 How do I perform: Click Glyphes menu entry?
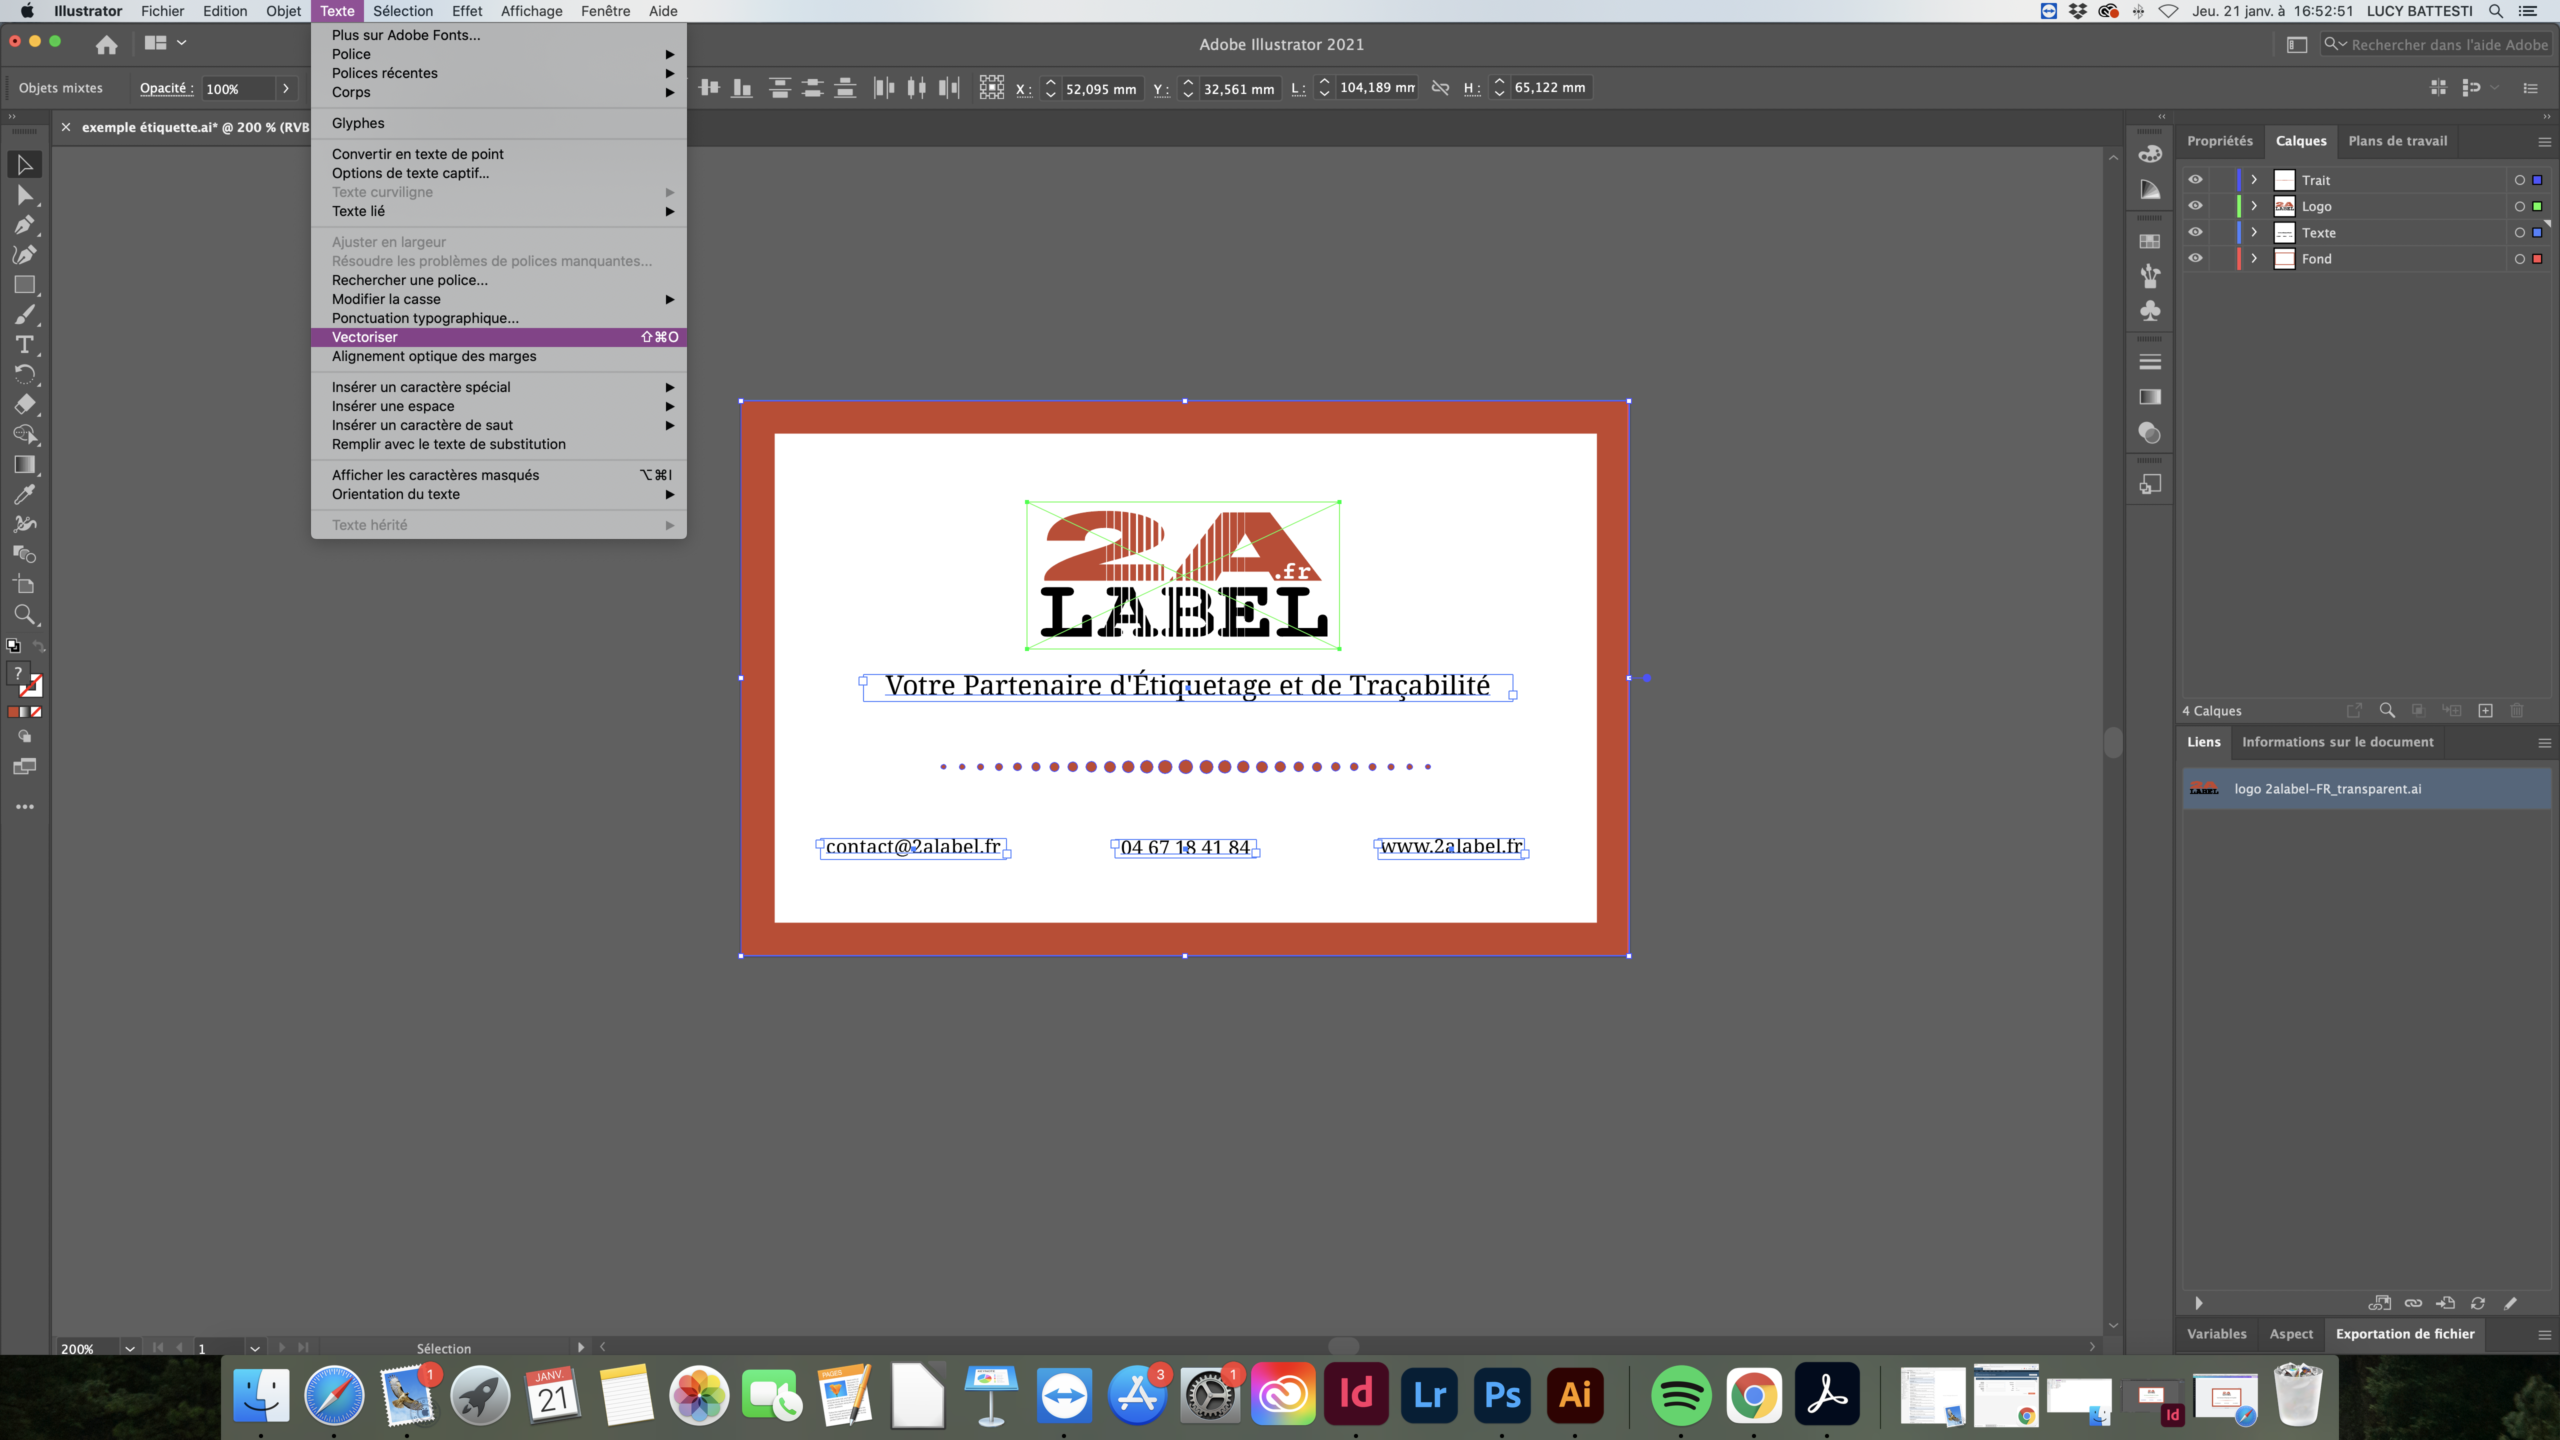click(499, 123)
